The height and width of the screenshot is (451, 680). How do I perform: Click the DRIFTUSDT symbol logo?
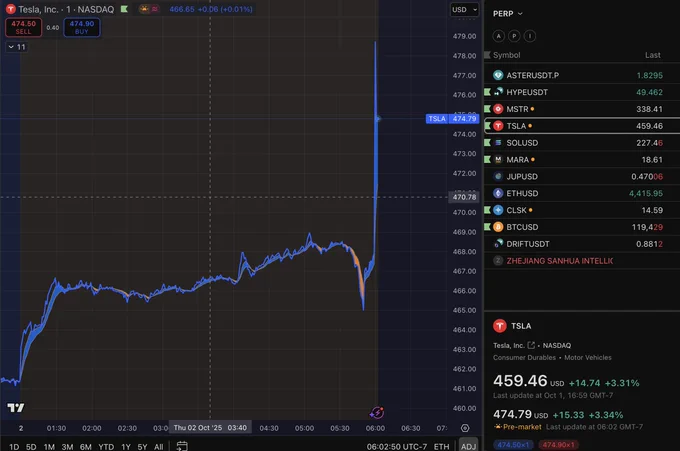498,244
